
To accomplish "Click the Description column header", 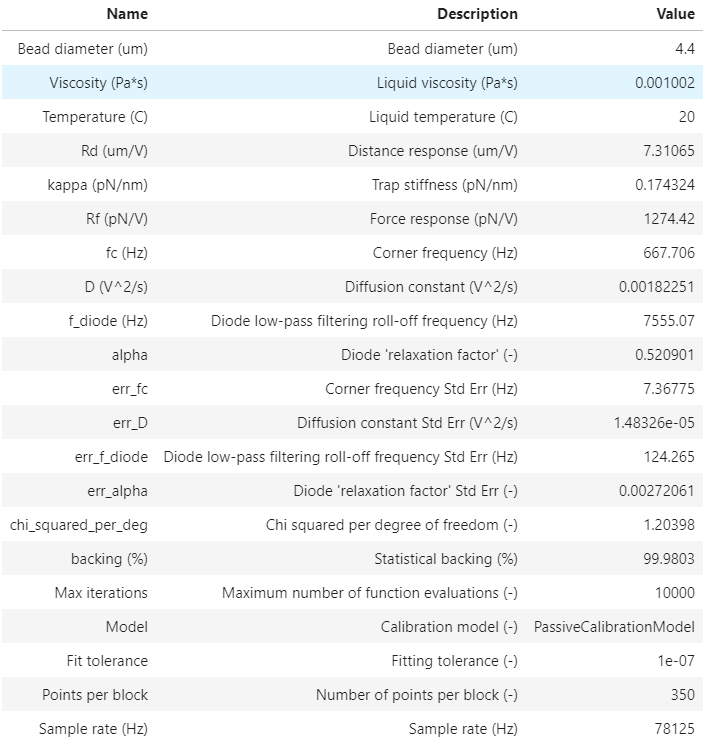I will (x=477, y=14).
